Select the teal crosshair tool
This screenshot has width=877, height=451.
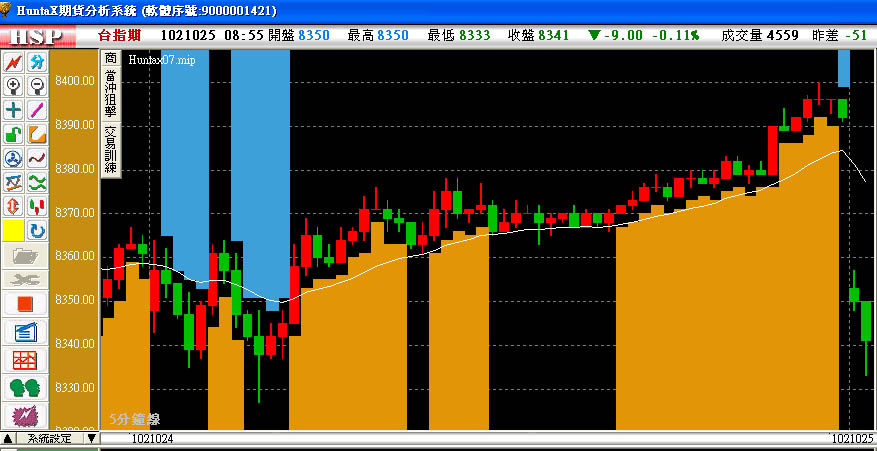click(13, 110)
